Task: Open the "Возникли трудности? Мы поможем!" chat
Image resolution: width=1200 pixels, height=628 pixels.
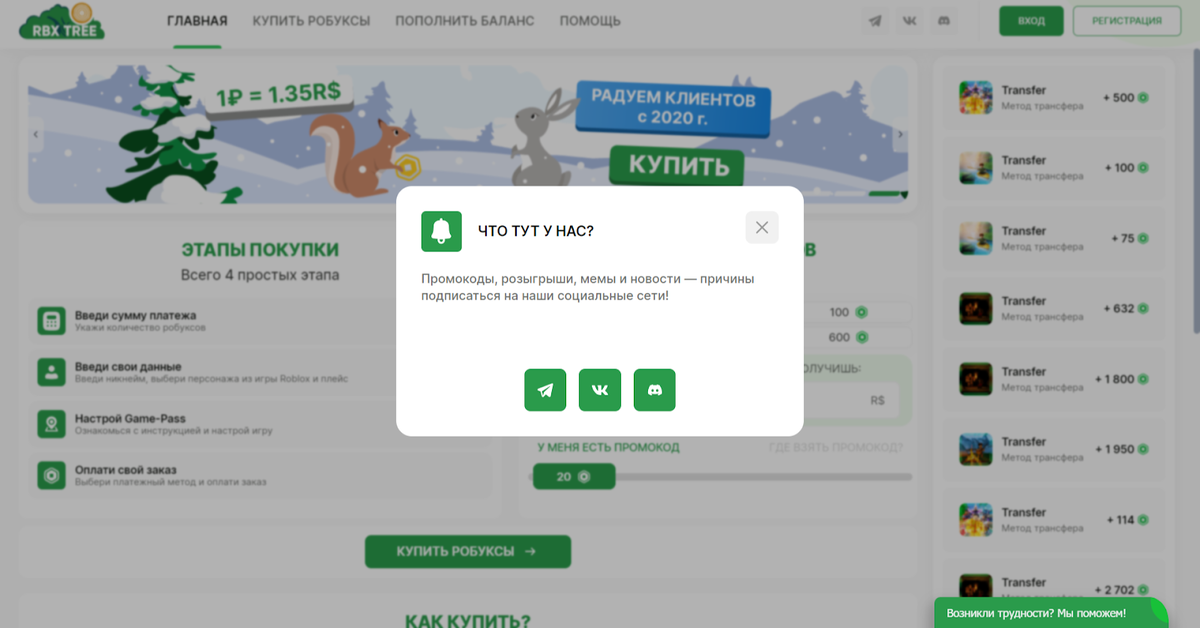Action: pyautogui.click(x=1050, y=613)
